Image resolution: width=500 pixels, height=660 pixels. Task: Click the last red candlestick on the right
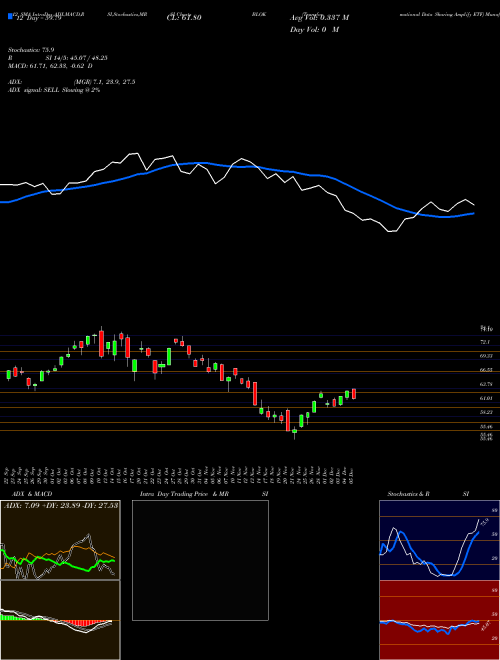point(354,394)
